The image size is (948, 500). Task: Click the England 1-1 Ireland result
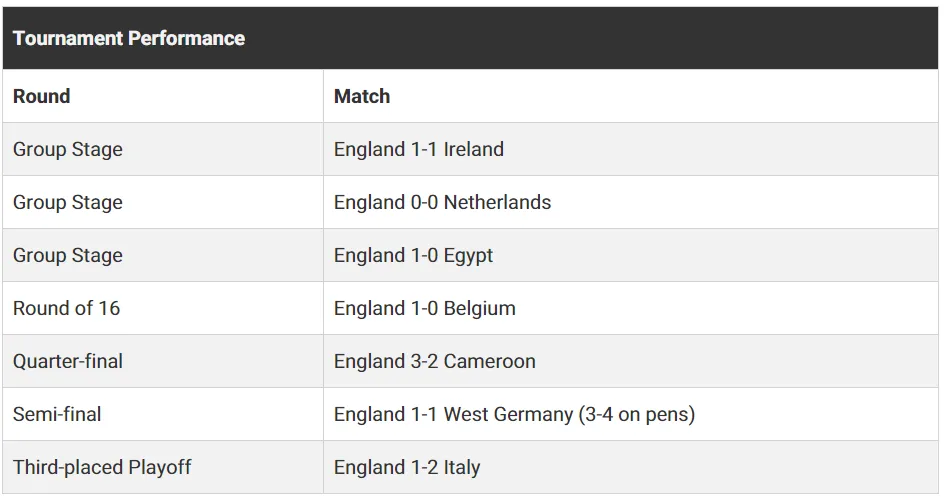point(418,149)
